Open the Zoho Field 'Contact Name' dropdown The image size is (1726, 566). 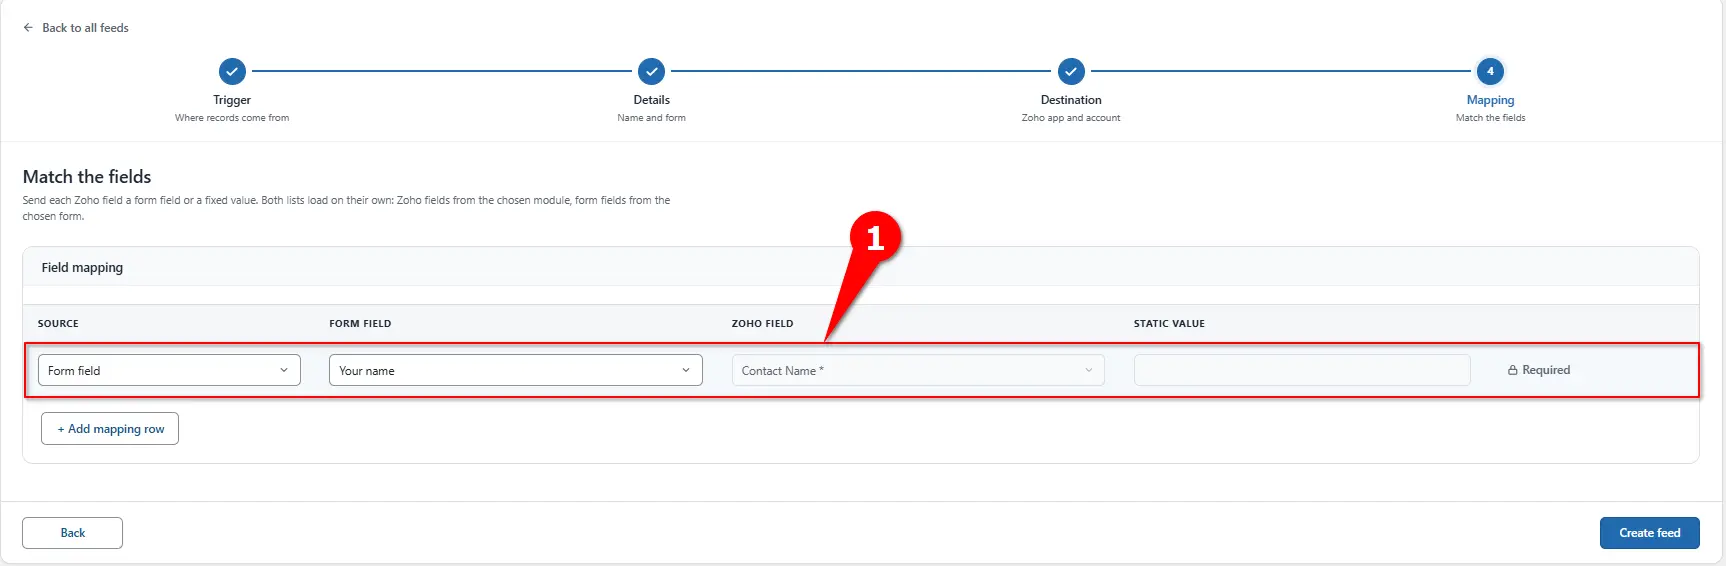pos(918,370)
